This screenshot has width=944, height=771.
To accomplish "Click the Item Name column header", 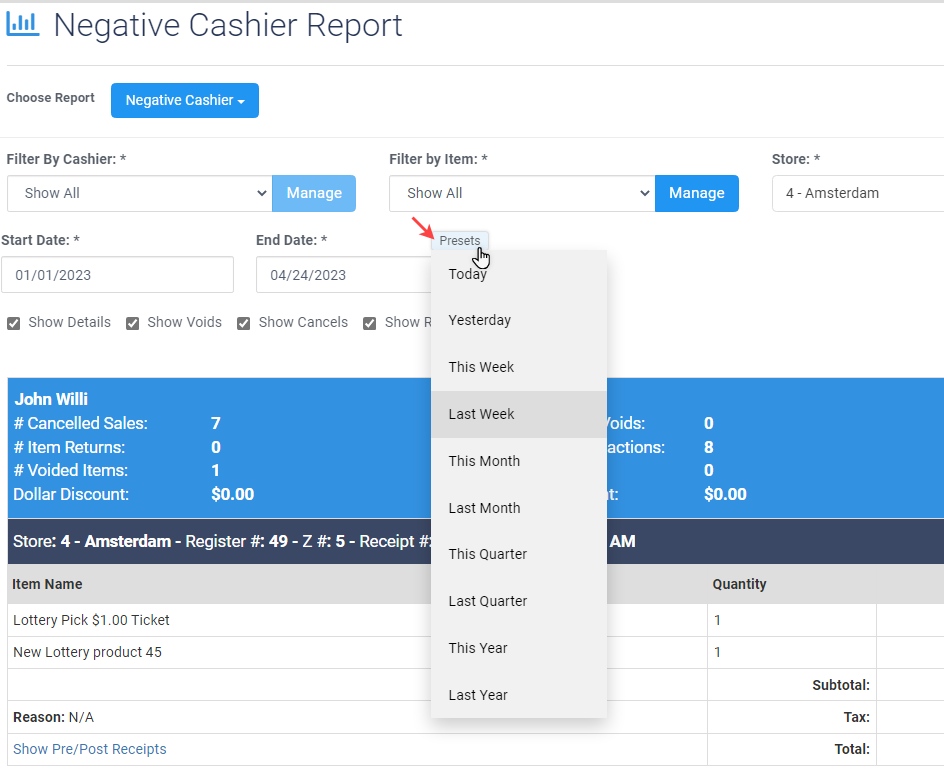I will pyautogui.click(x=48, y=584).
